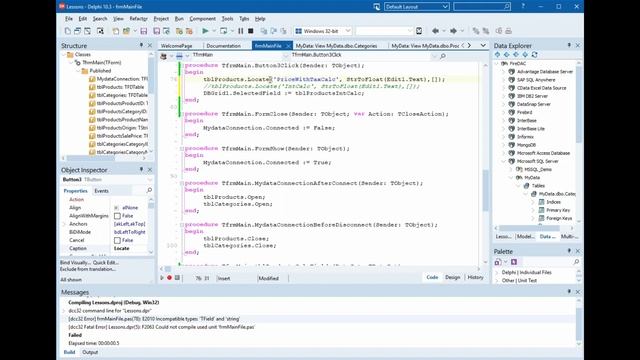Switch to the Documentation tab
The width and height of the screenshot is (640, 360).
[x=224, y=46]
